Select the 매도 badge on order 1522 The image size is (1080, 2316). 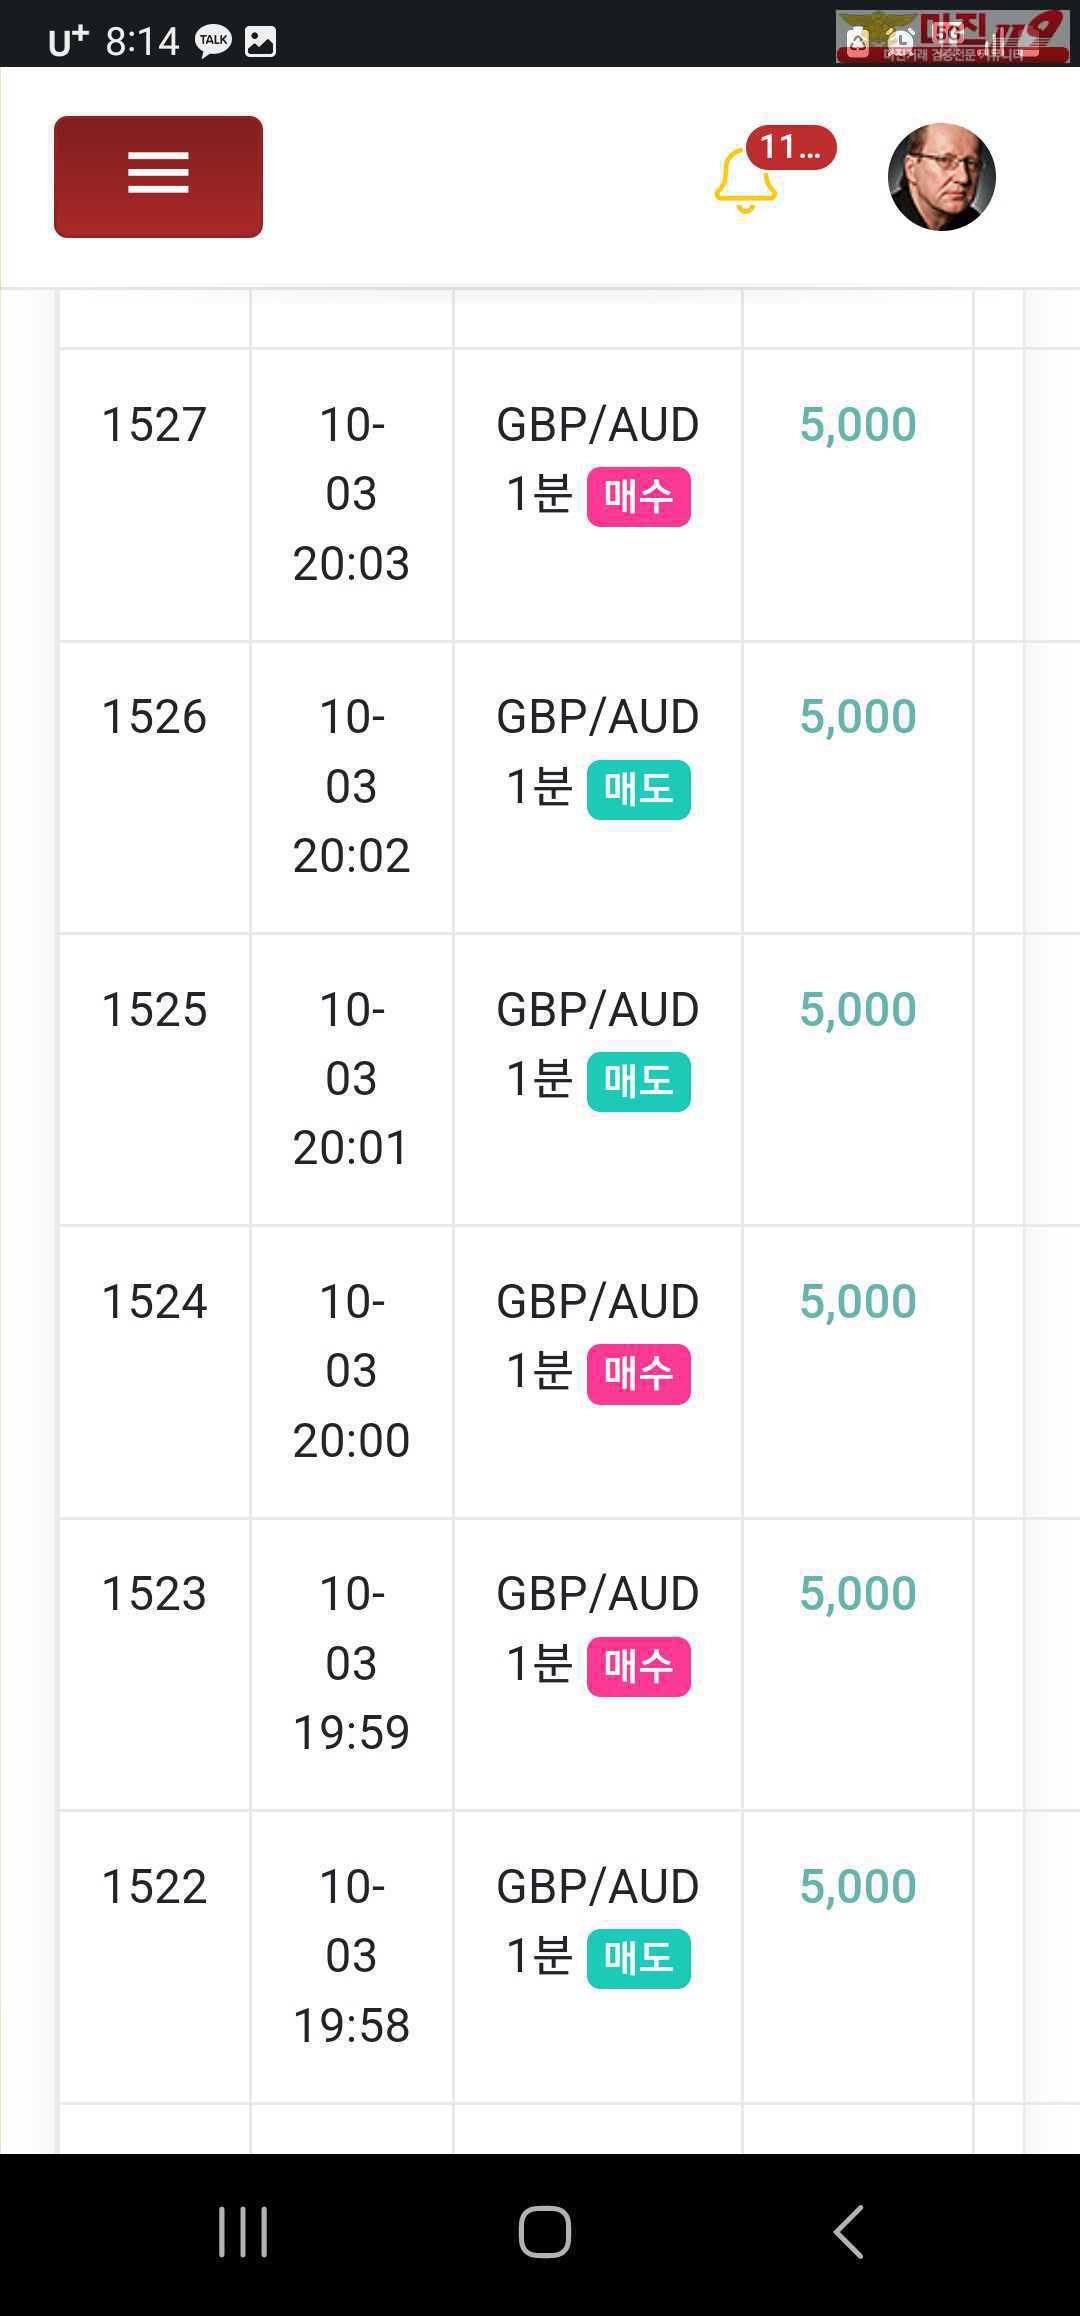tap(638, 1958)
